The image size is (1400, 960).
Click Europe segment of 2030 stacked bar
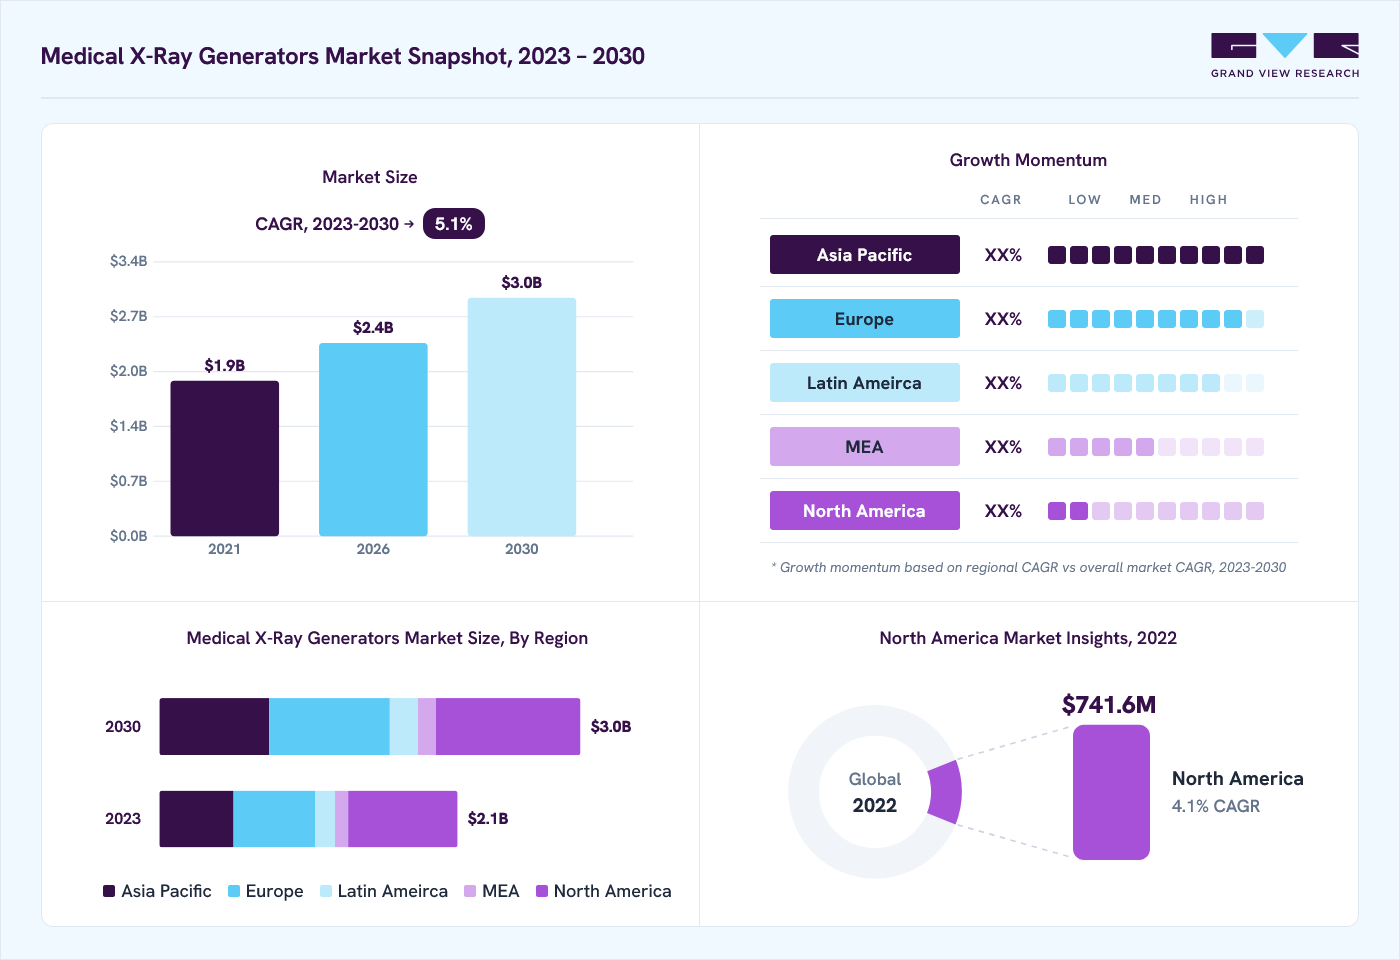[x=329, y=727]
